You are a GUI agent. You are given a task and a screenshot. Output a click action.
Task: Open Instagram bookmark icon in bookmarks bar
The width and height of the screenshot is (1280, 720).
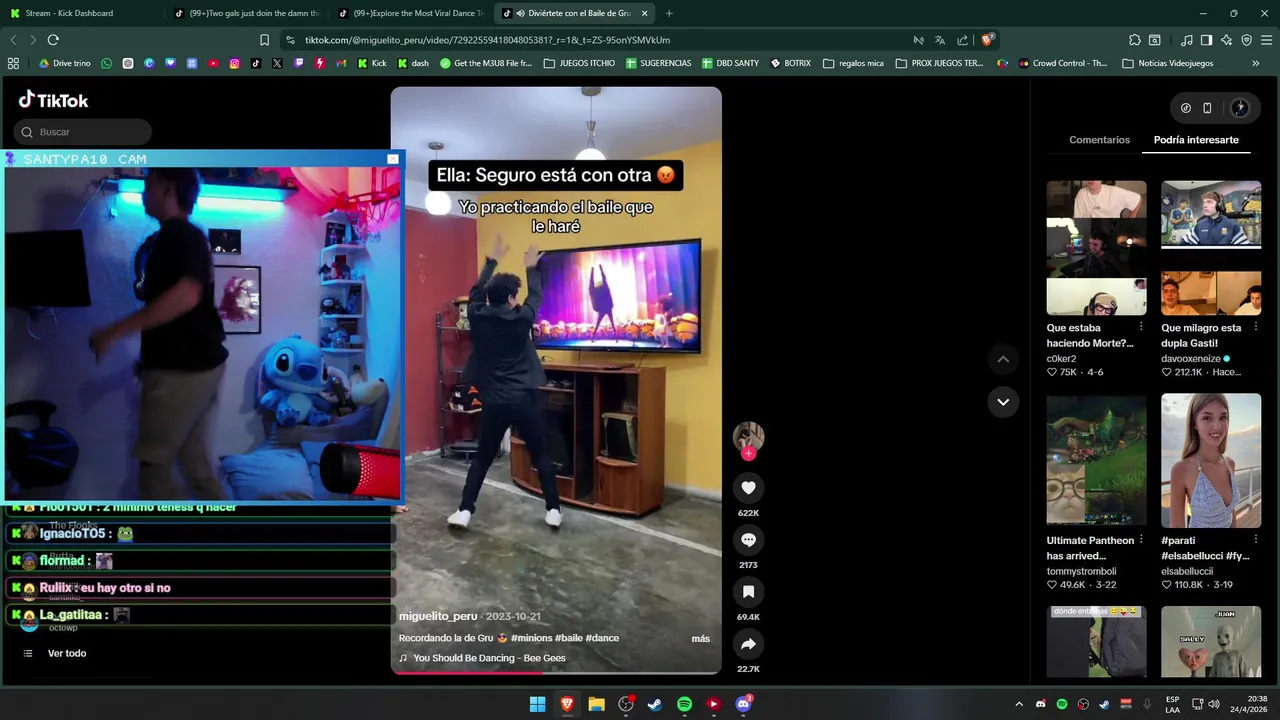235,63
